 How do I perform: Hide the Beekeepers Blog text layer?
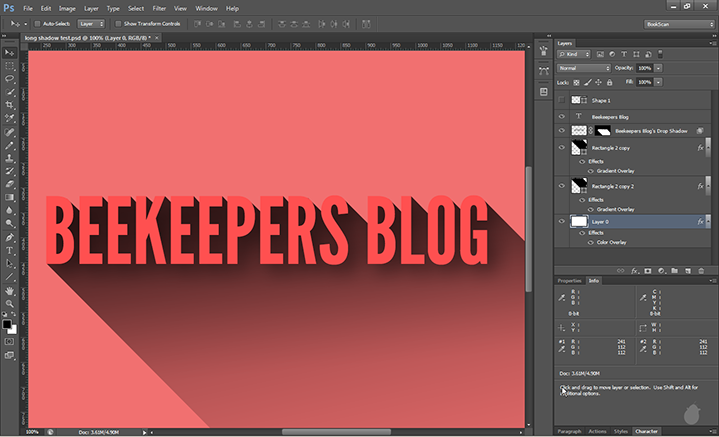561,116
